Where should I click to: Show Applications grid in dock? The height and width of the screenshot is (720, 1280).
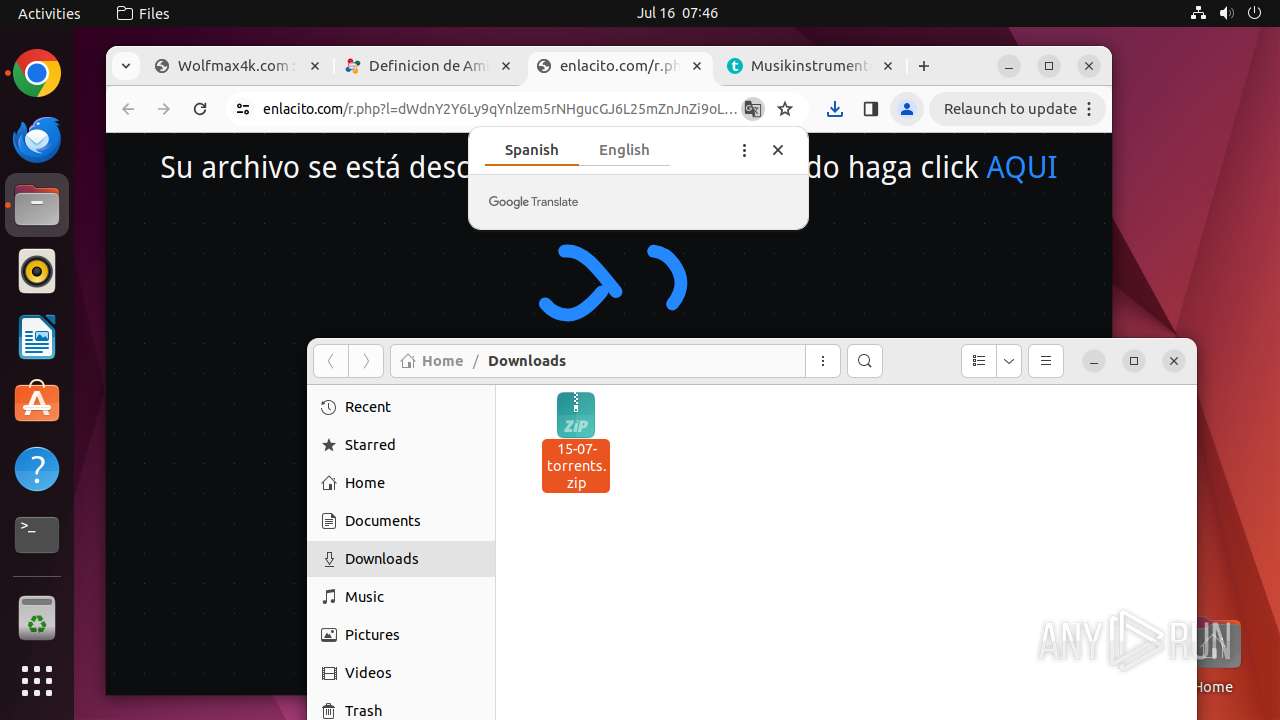37,681
